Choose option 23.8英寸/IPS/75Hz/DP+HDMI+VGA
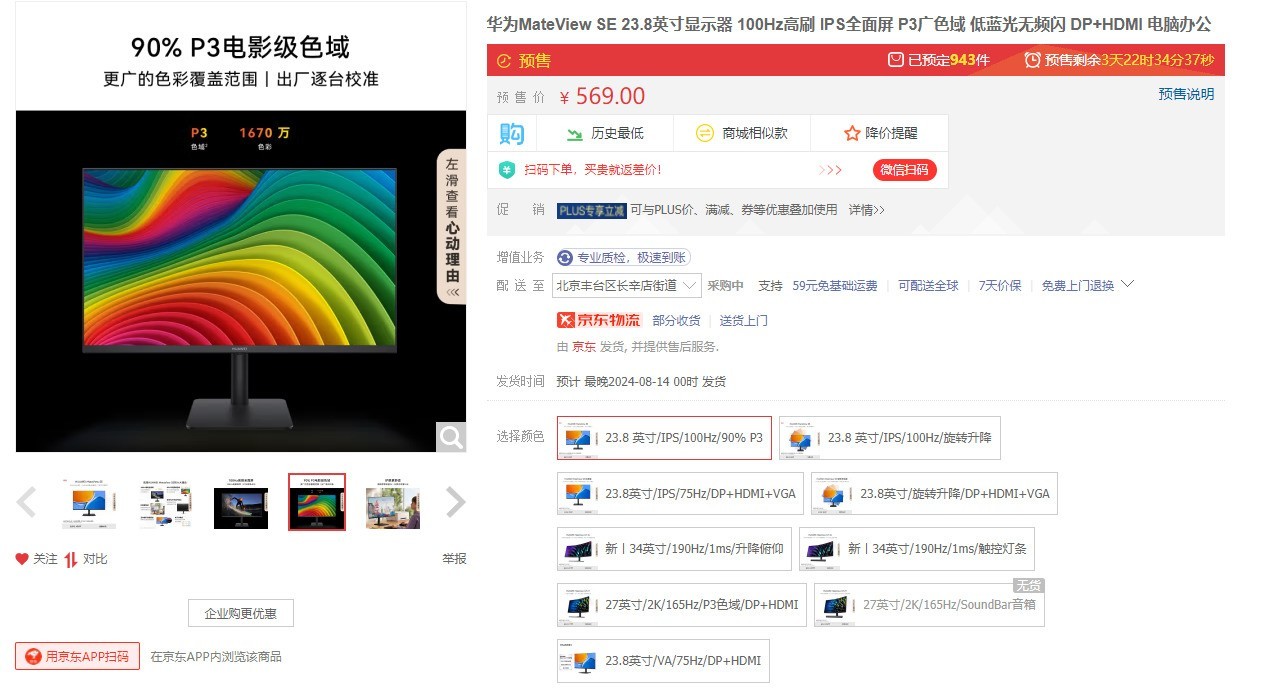This screenshot has height=695, width=1262. pos(680,493)
